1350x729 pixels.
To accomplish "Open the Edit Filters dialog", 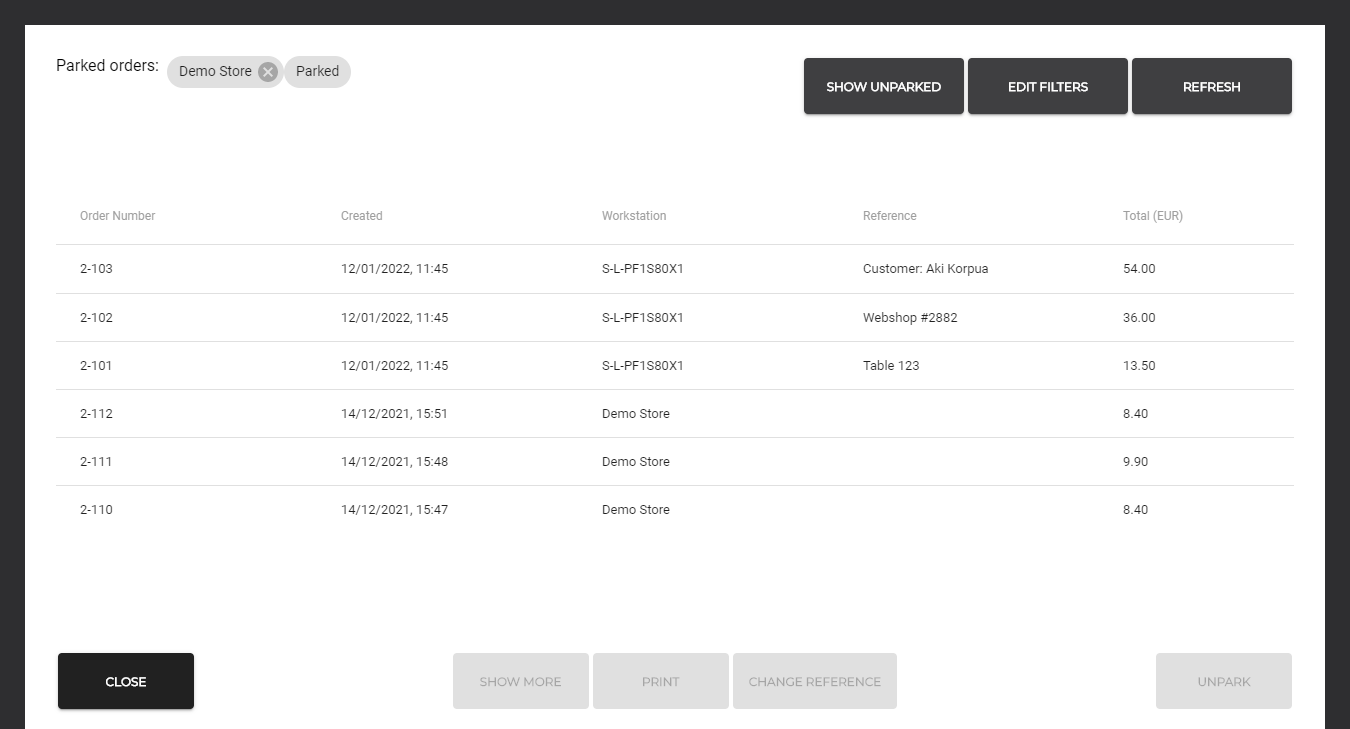I will click(1047, 87).
